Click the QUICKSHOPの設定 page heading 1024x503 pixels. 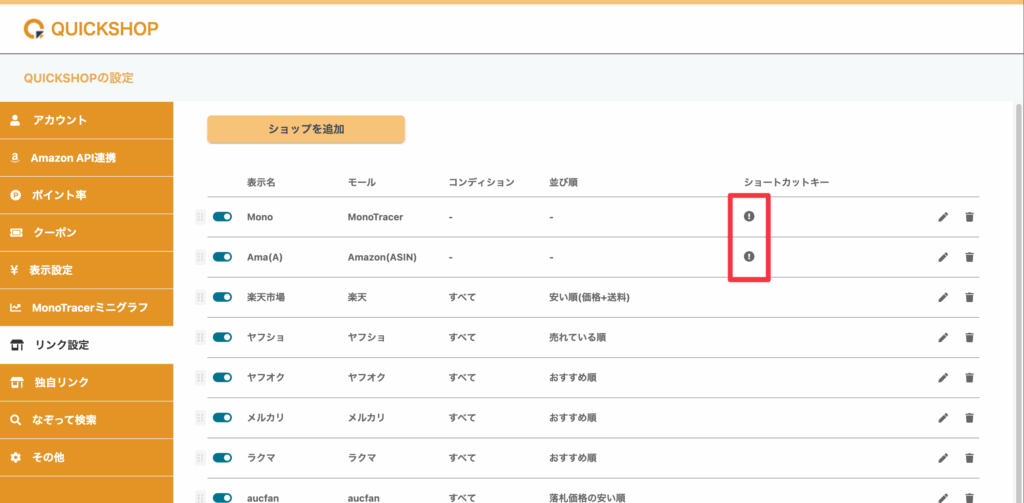click(x=78, y=78)
